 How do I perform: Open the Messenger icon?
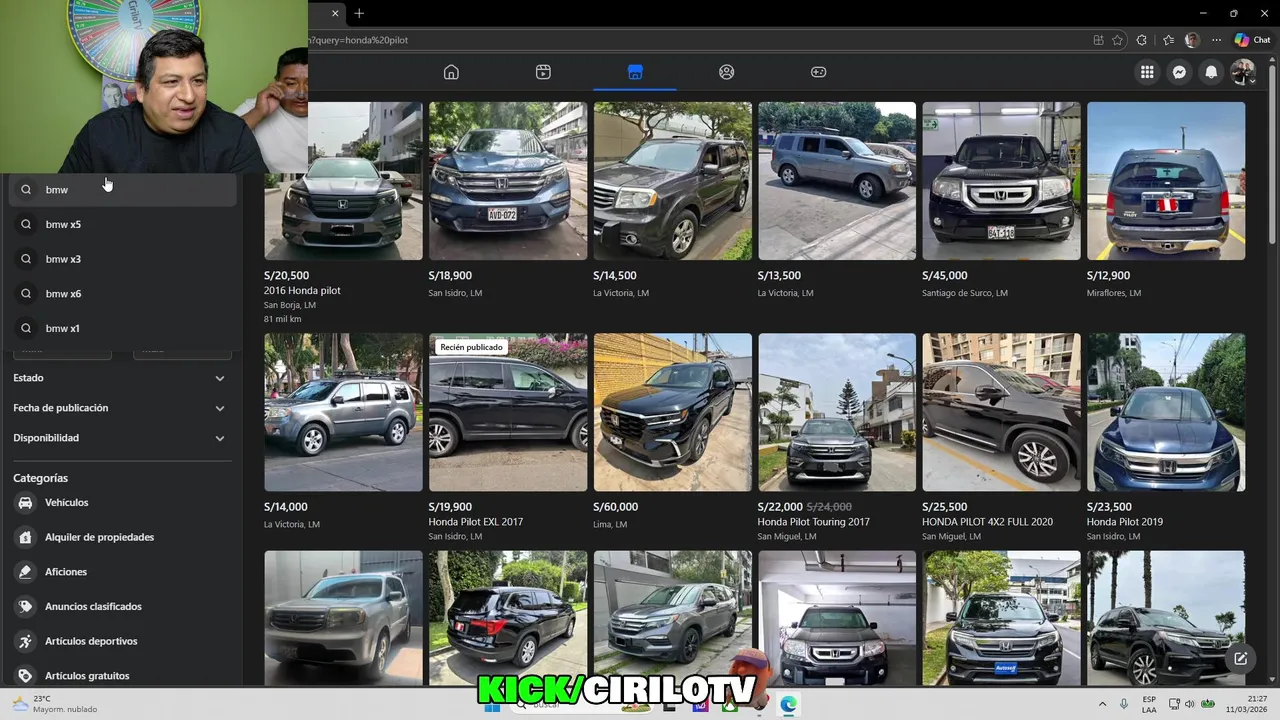[1179, 72]
